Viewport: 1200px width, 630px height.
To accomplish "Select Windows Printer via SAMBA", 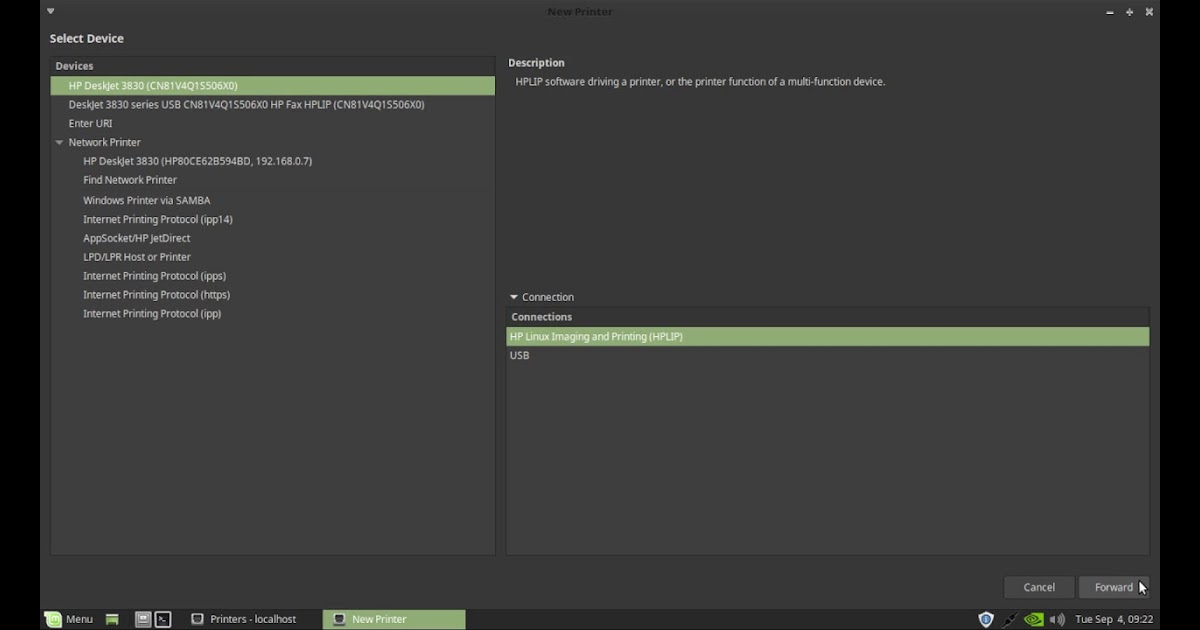I will pos(272,200).
